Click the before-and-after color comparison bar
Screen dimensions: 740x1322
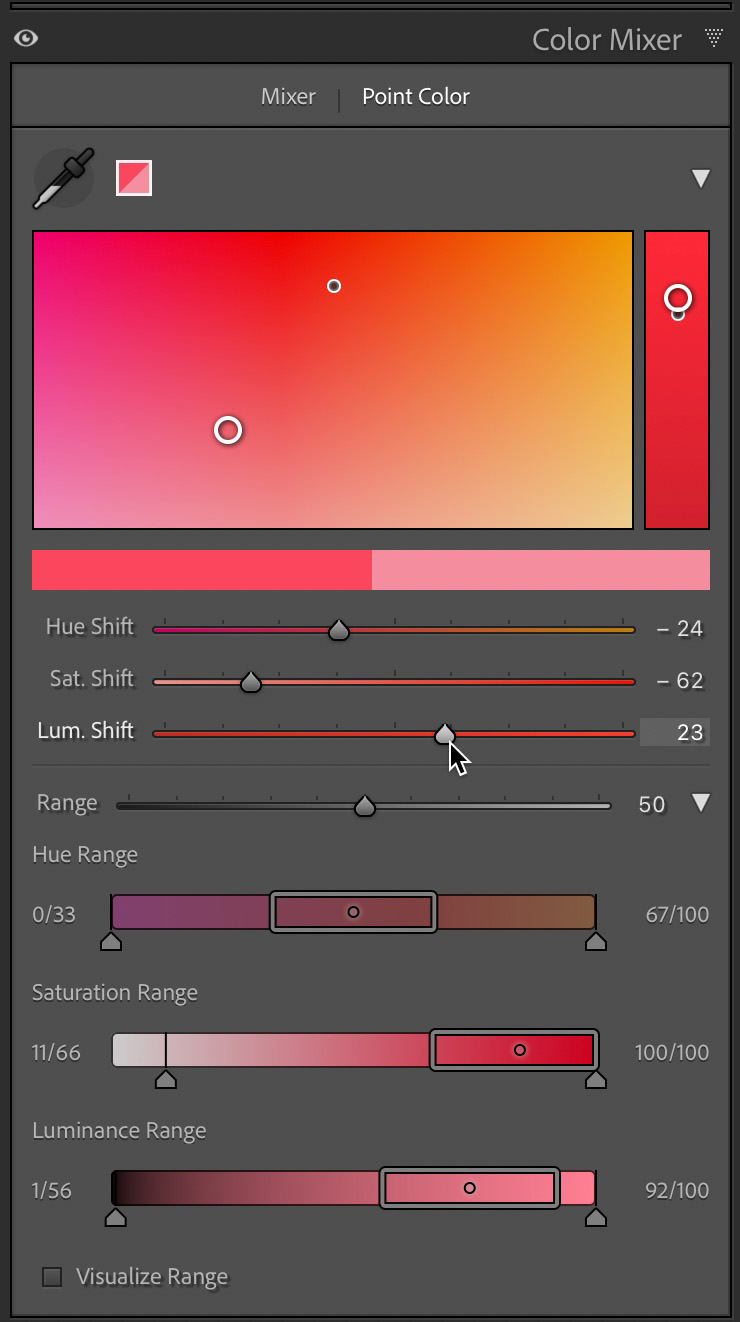click(x=370, y=569)
